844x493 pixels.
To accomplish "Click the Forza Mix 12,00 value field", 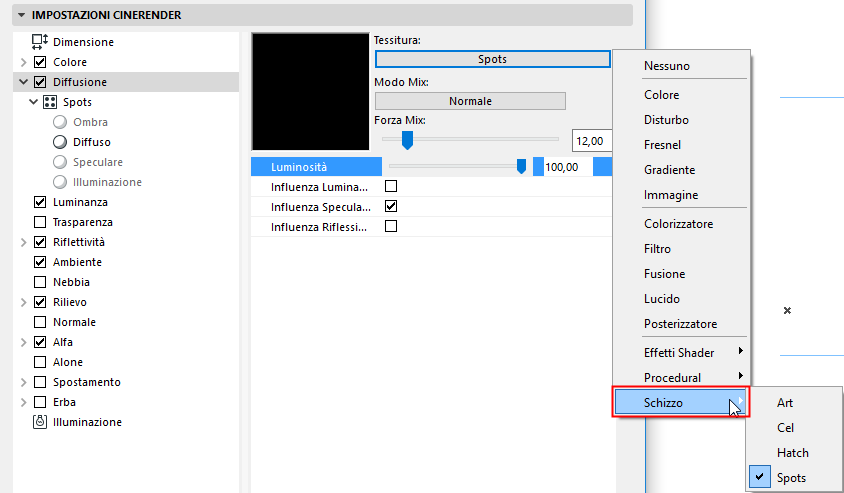I will pos(592,141).
